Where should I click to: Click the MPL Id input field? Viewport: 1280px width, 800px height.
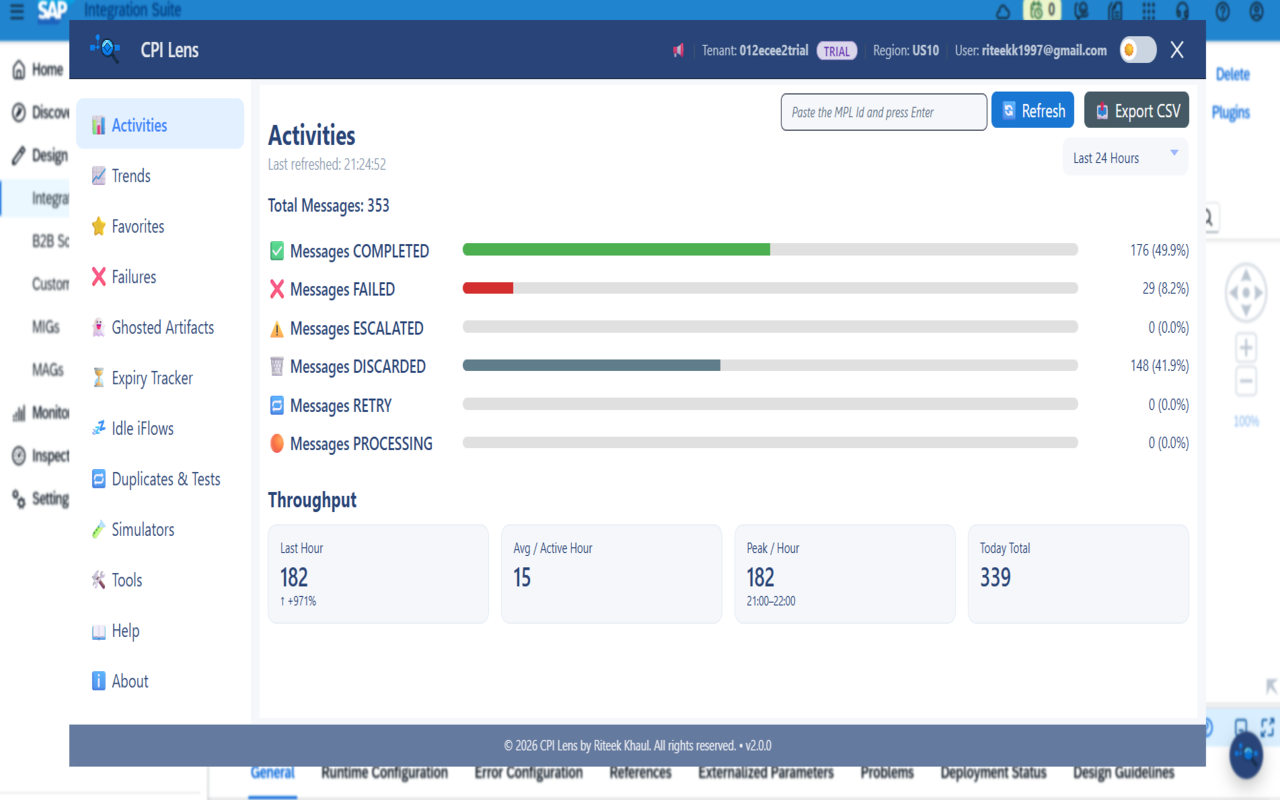click(x=883, y=111)
